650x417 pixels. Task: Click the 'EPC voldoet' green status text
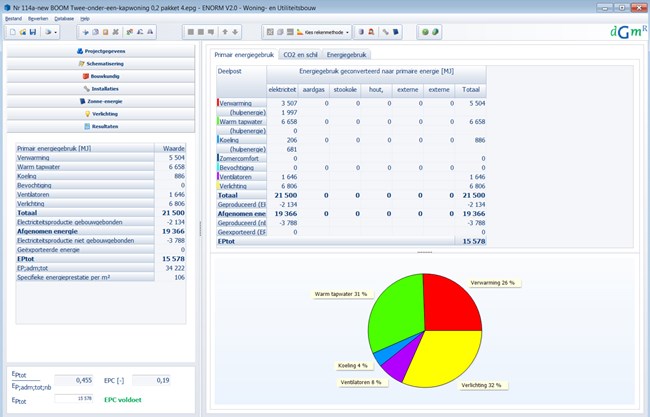[x=123, y=400]
